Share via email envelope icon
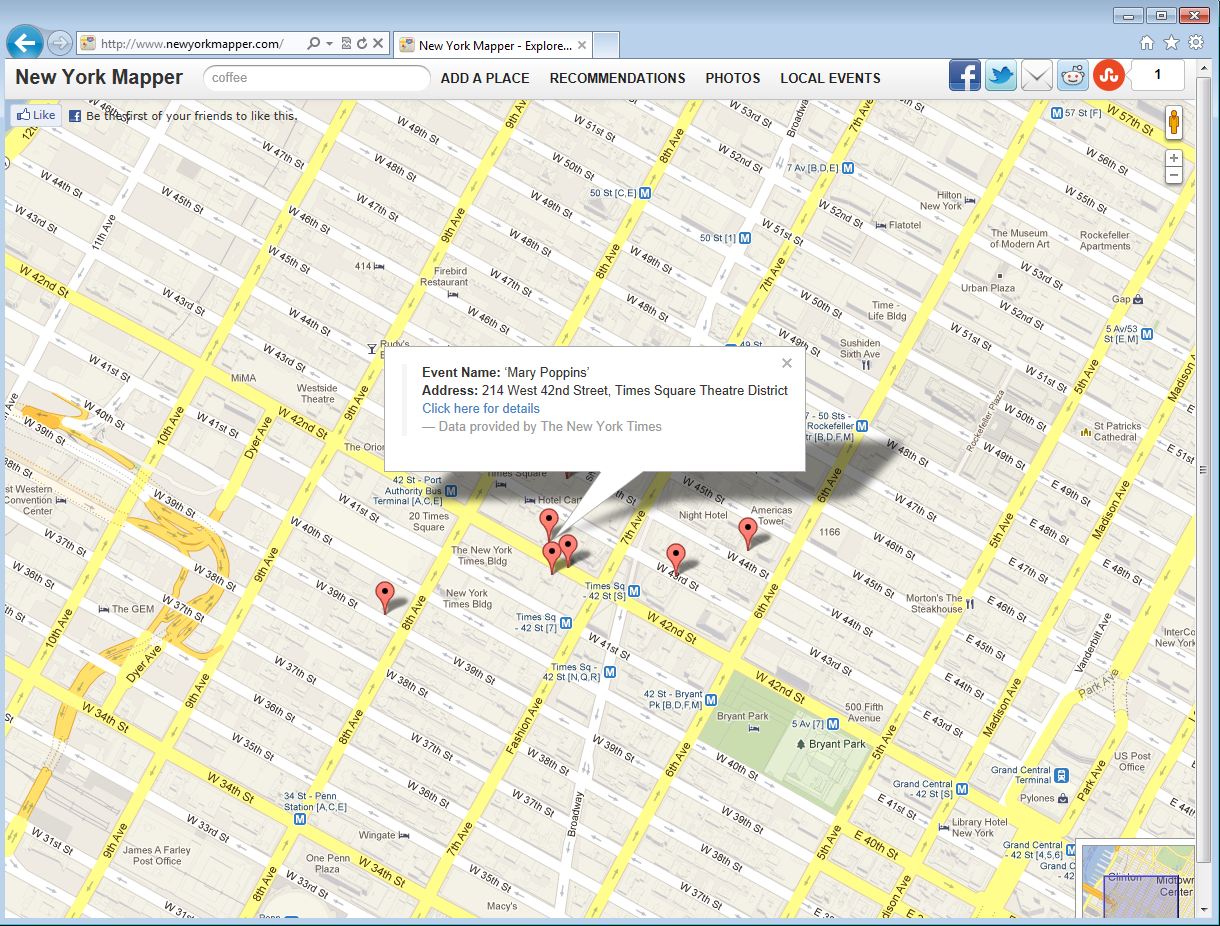1220x926 pixels. 1037,76
